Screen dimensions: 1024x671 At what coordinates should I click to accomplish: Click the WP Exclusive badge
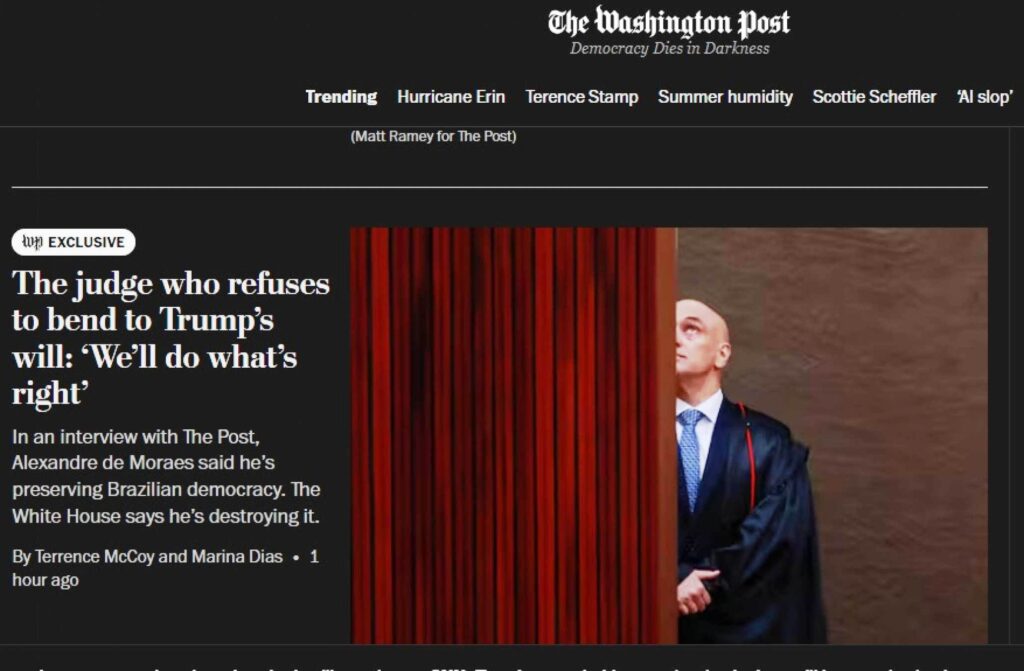(x=73, y=242)
